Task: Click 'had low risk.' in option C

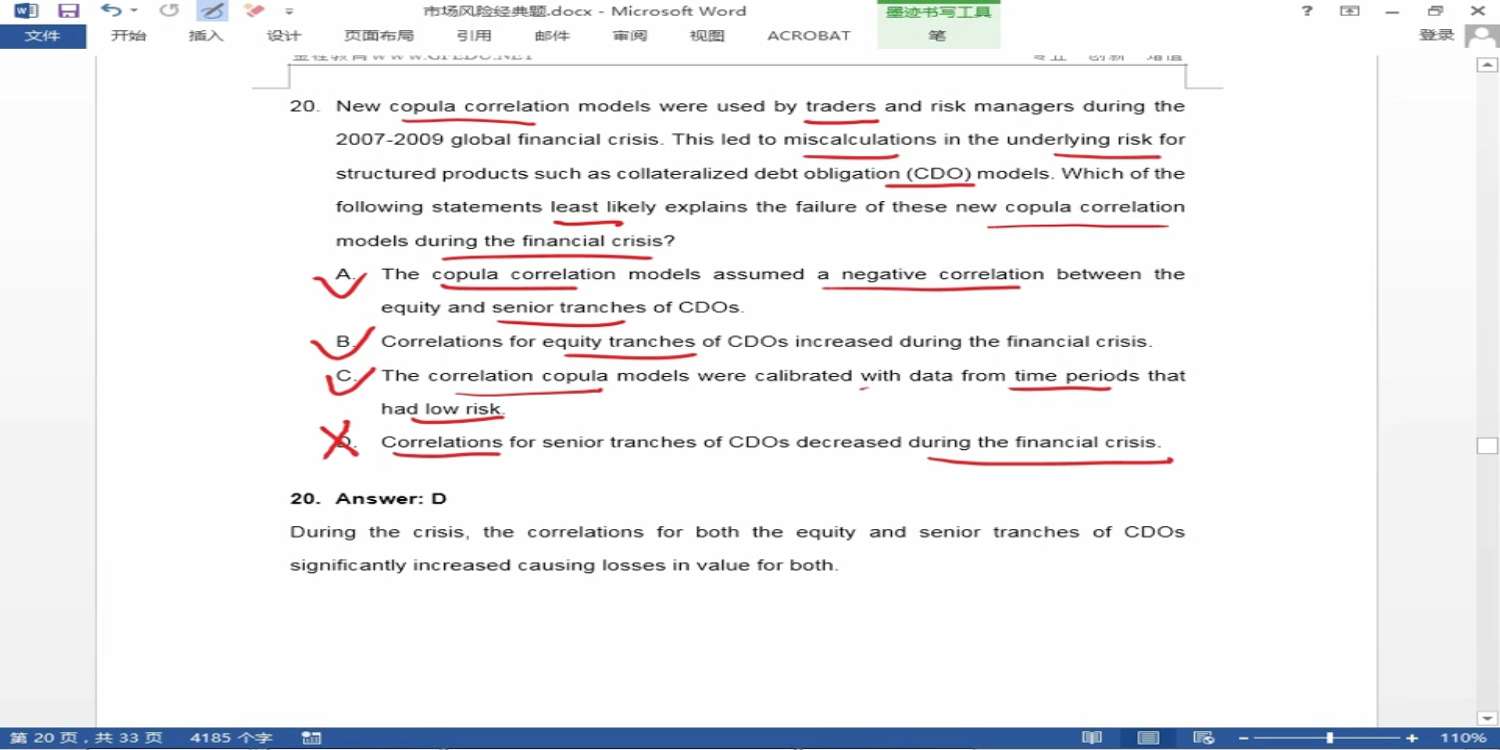Action: [x=443, y=409]
